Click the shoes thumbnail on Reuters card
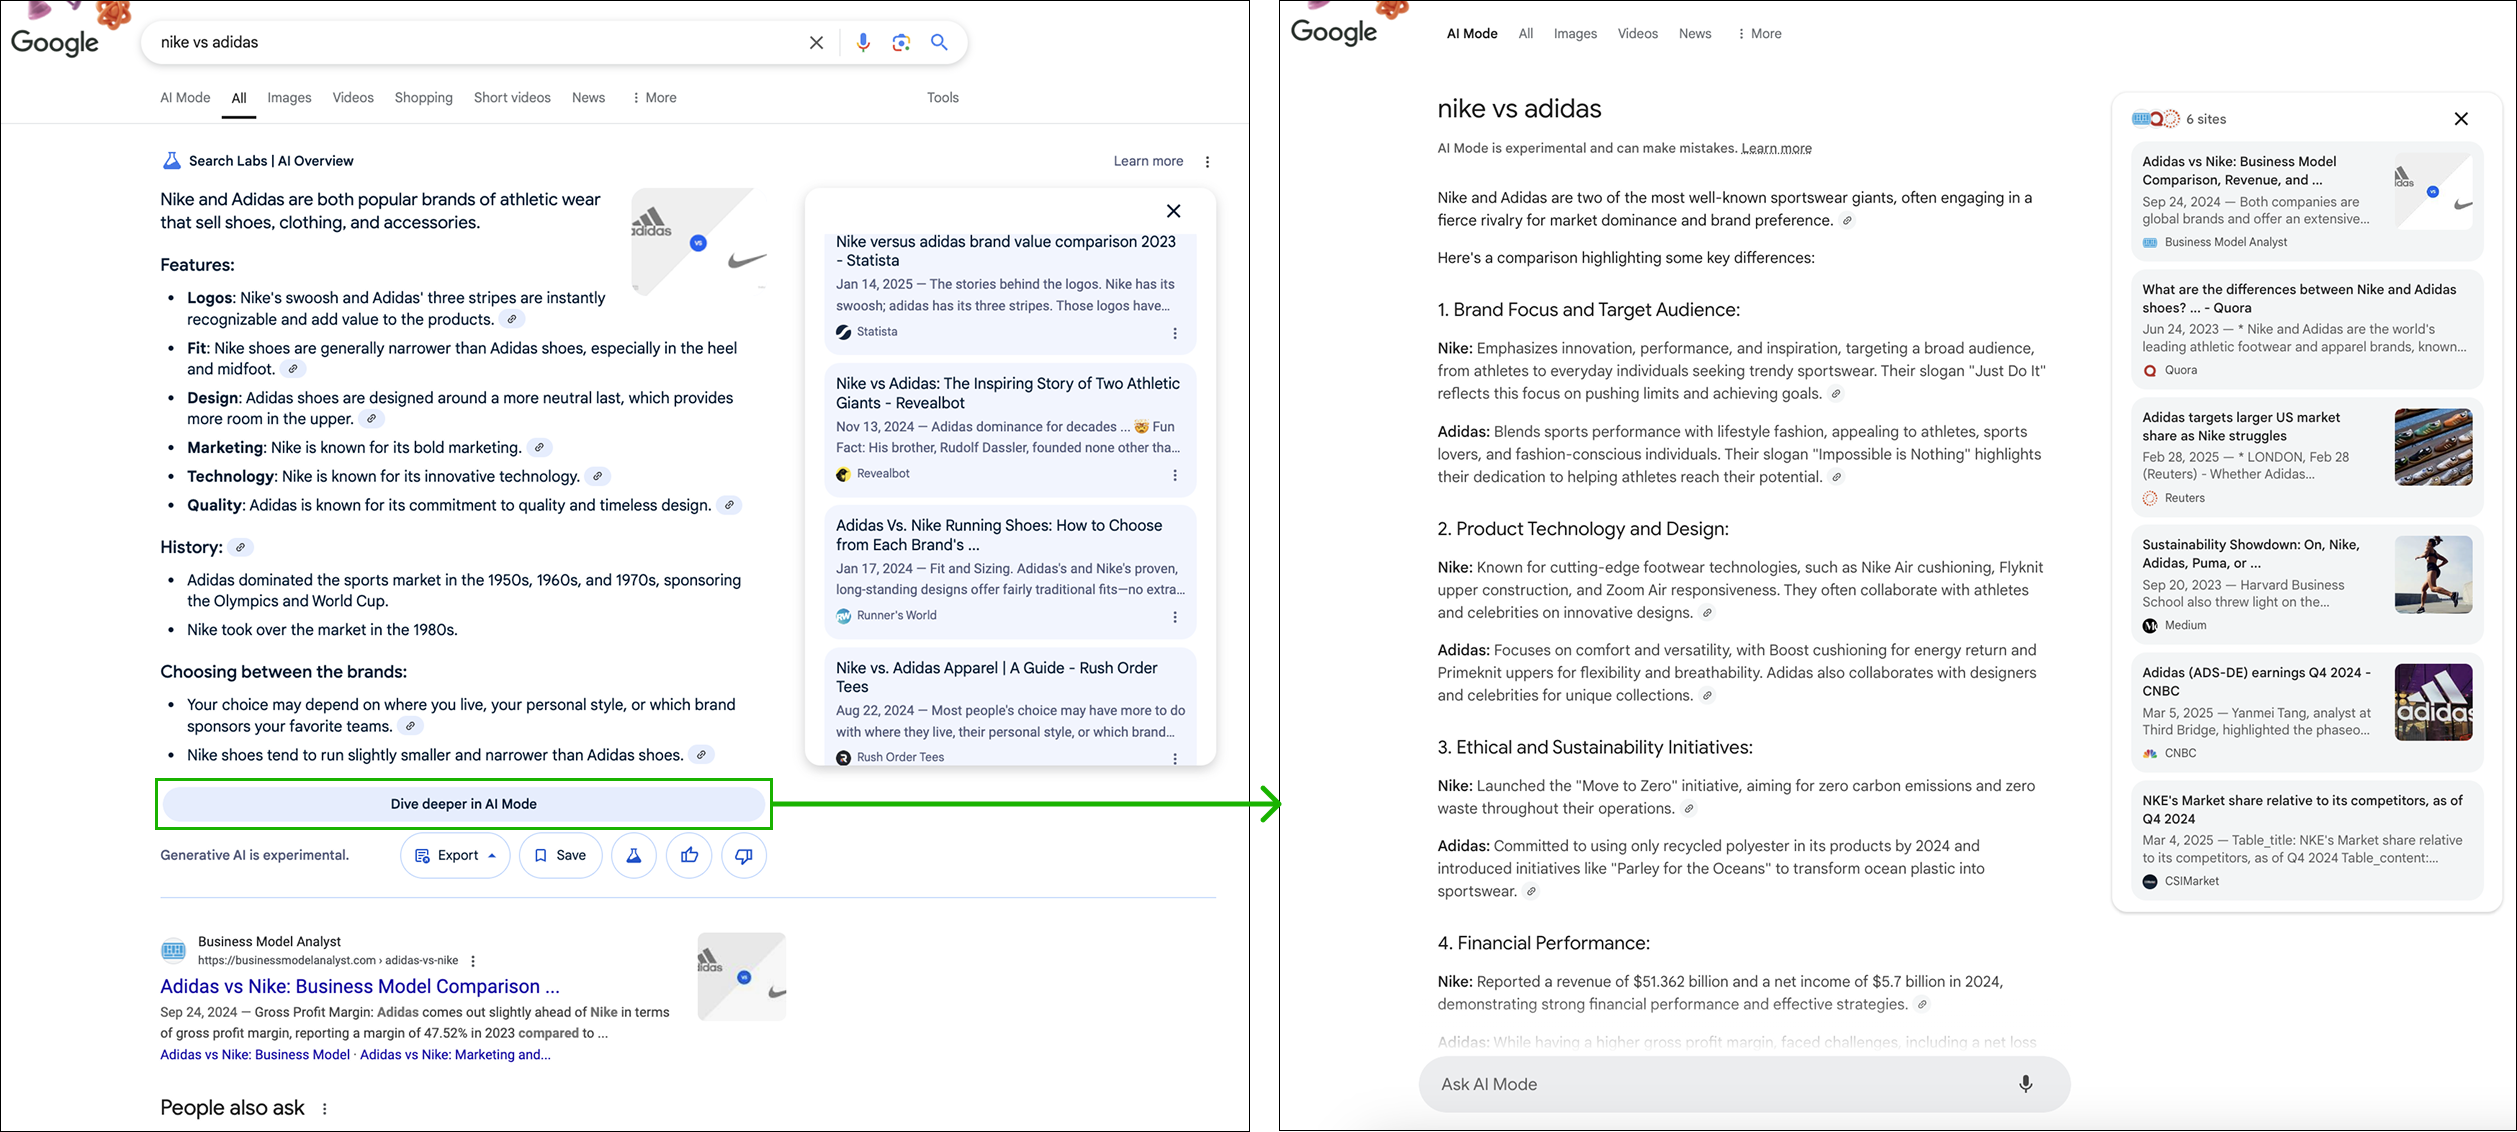The height and width of the screenshot is (1132, 2517). [2433, 447]
